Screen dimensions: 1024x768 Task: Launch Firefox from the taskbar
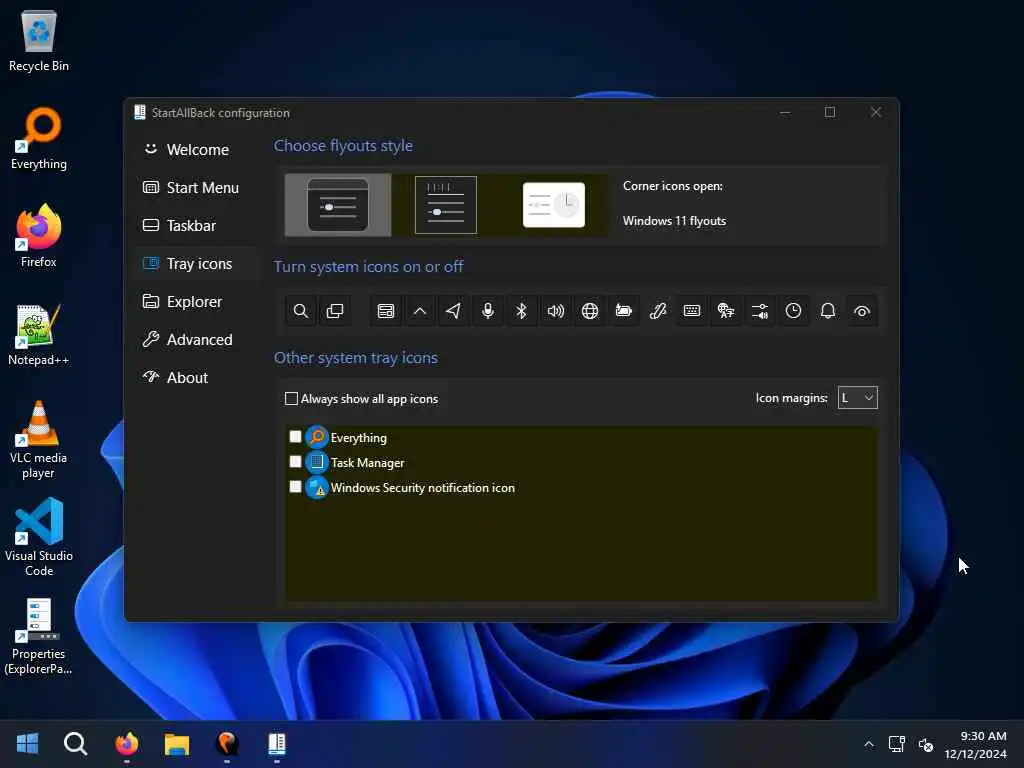point(127,744)
